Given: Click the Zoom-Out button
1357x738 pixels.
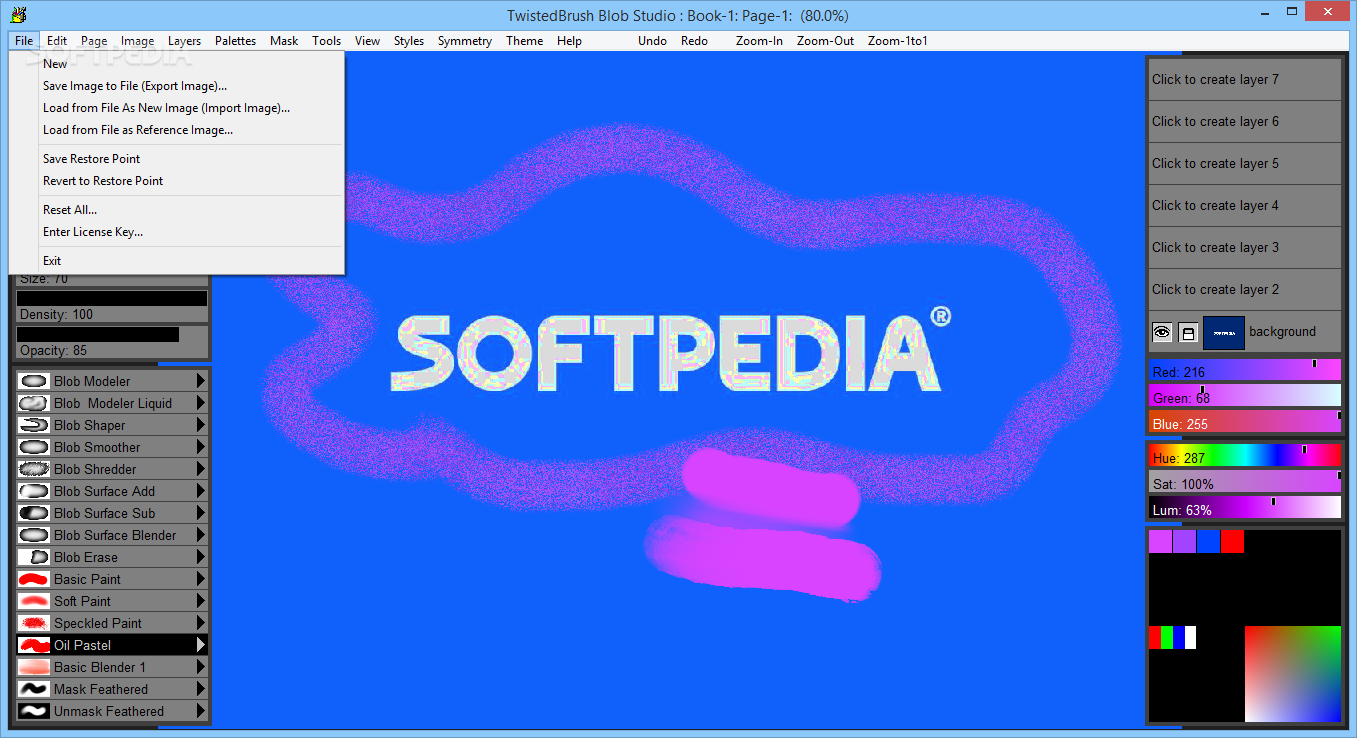Looking at the screenshot, I should [x=825, y=41].
